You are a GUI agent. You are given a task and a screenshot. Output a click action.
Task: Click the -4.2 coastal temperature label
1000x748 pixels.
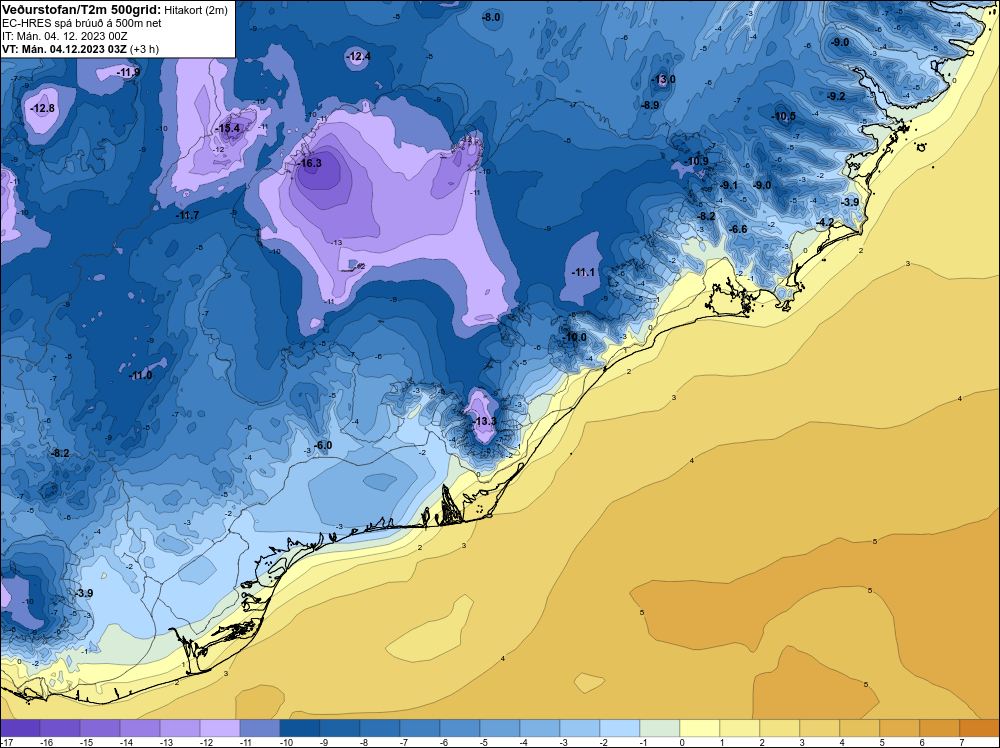(825, 223)
